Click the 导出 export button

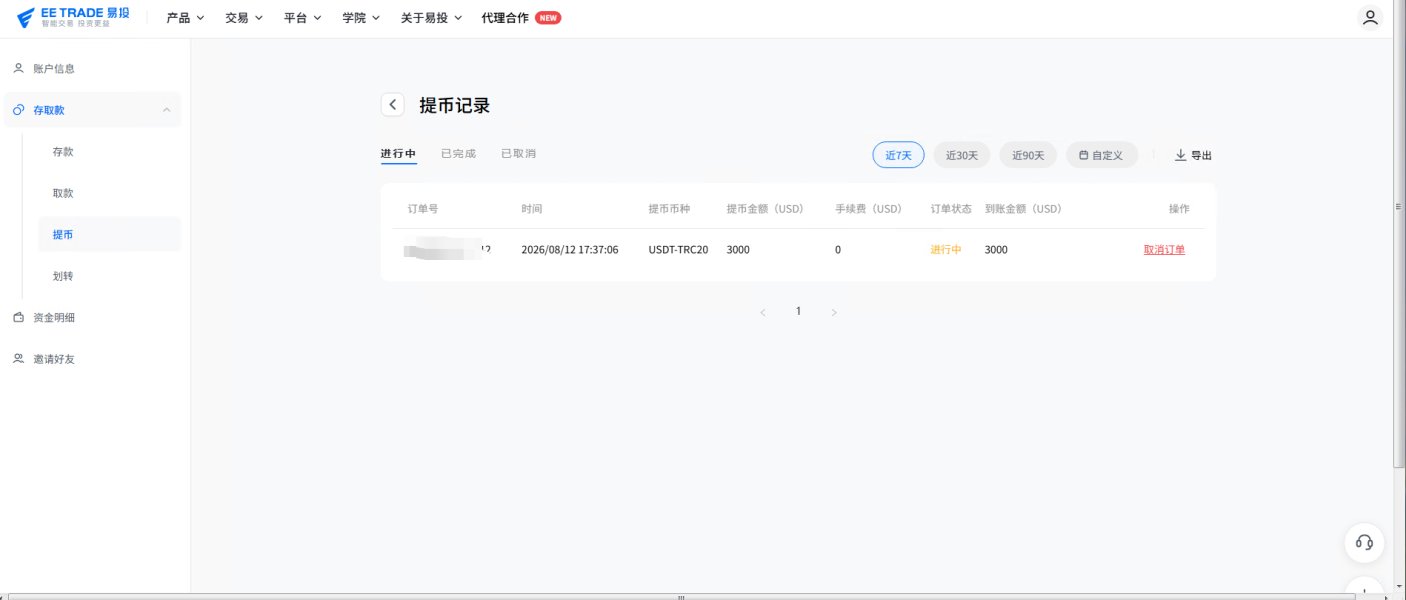point(1193,155)
